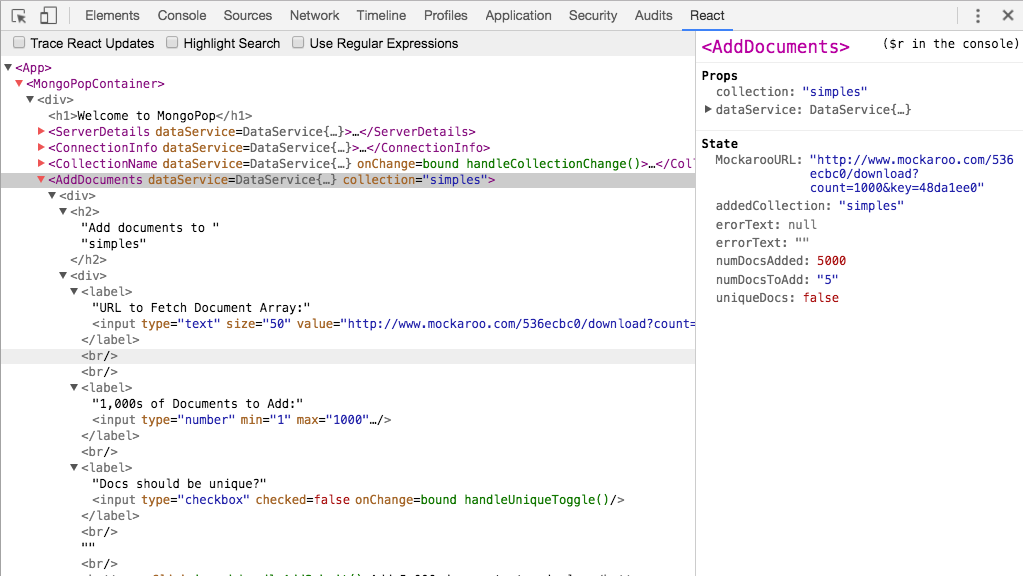Screen dimensions: 1023x576
Task: Switch to the Application tab
Action: click(518, 16)
